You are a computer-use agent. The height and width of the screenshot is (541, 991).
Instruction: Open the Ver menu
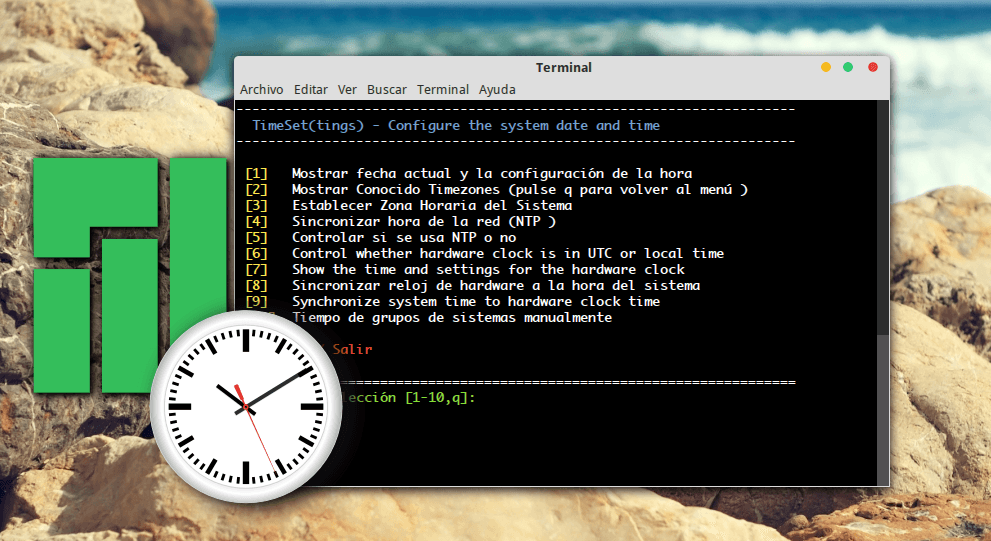[x=347, y=90]
